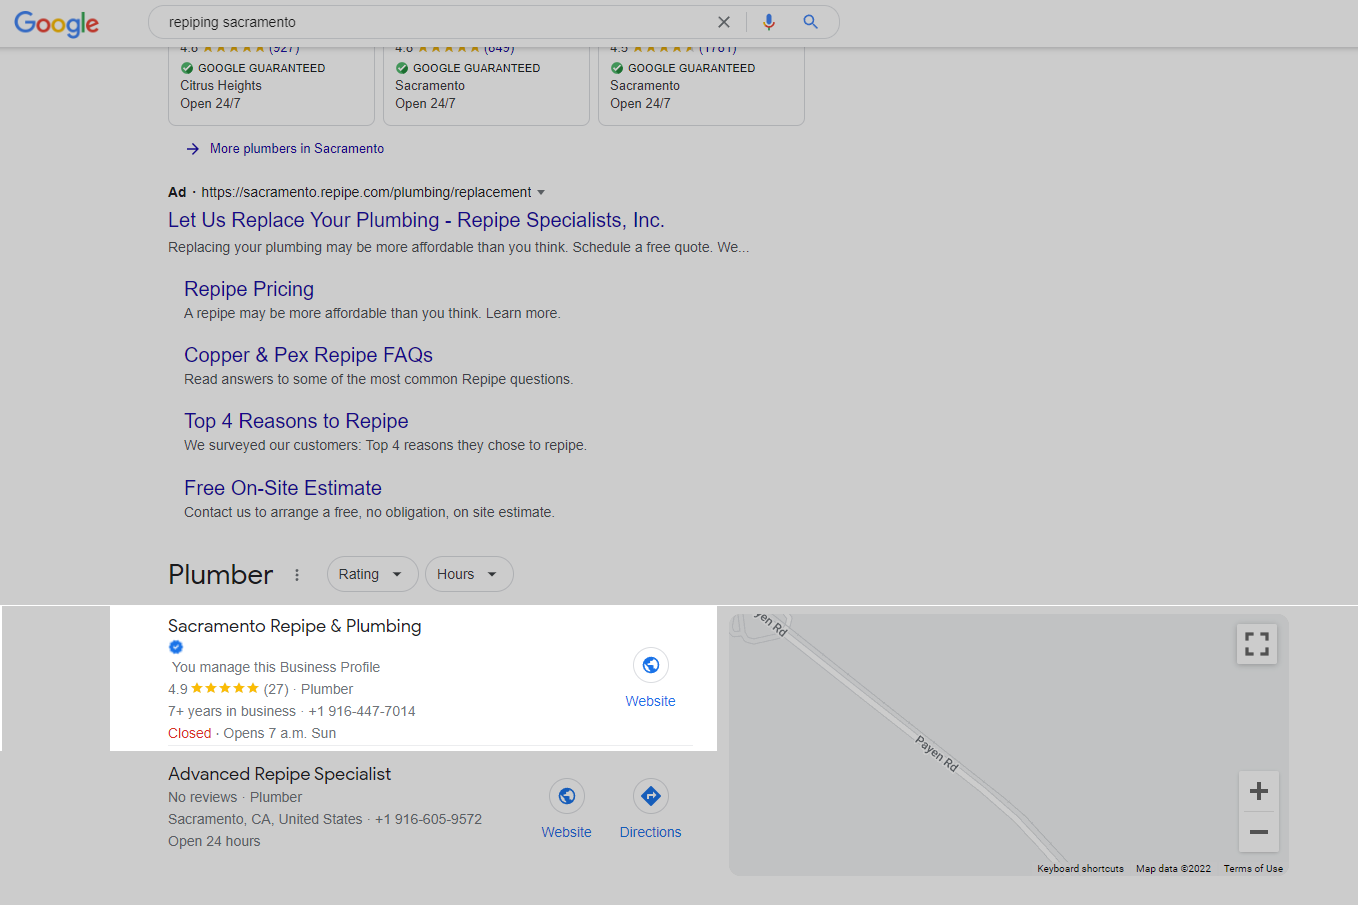Open Free On-Site Estimate link
The height and width of the screenshot is (905, 1358).
click(x=283, y=488)
